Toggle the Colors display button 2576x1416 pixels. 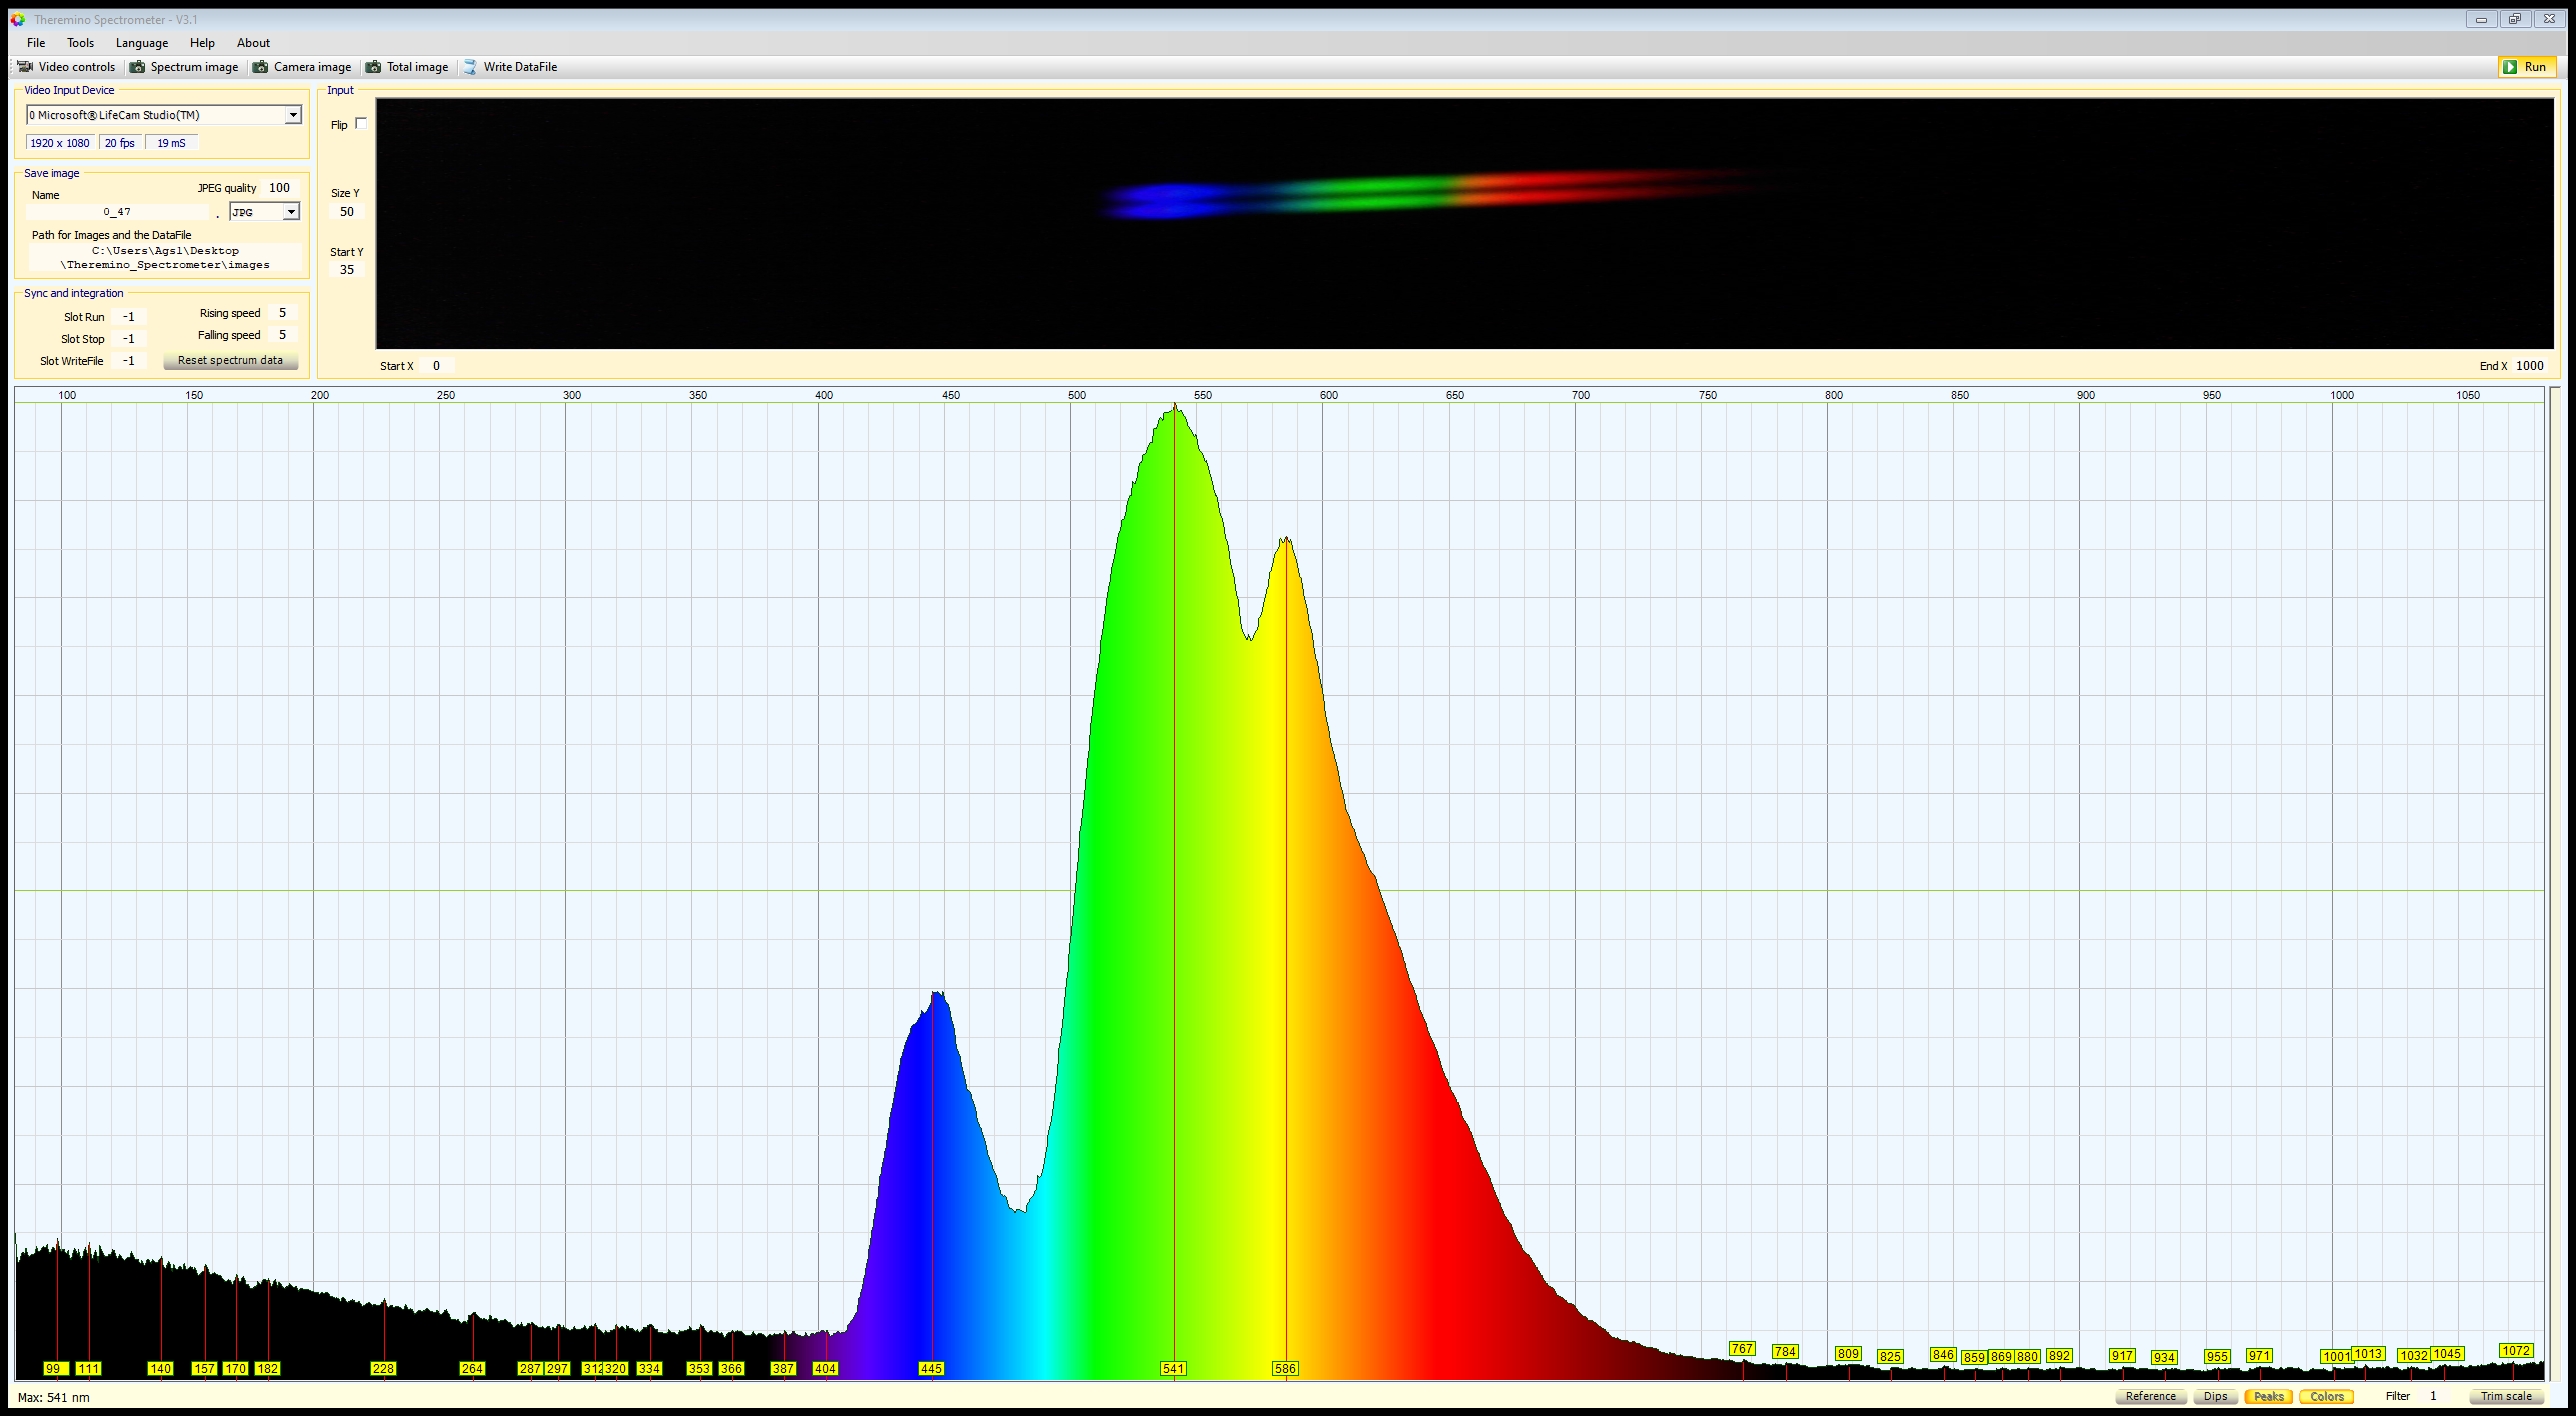point(2326,1396)
